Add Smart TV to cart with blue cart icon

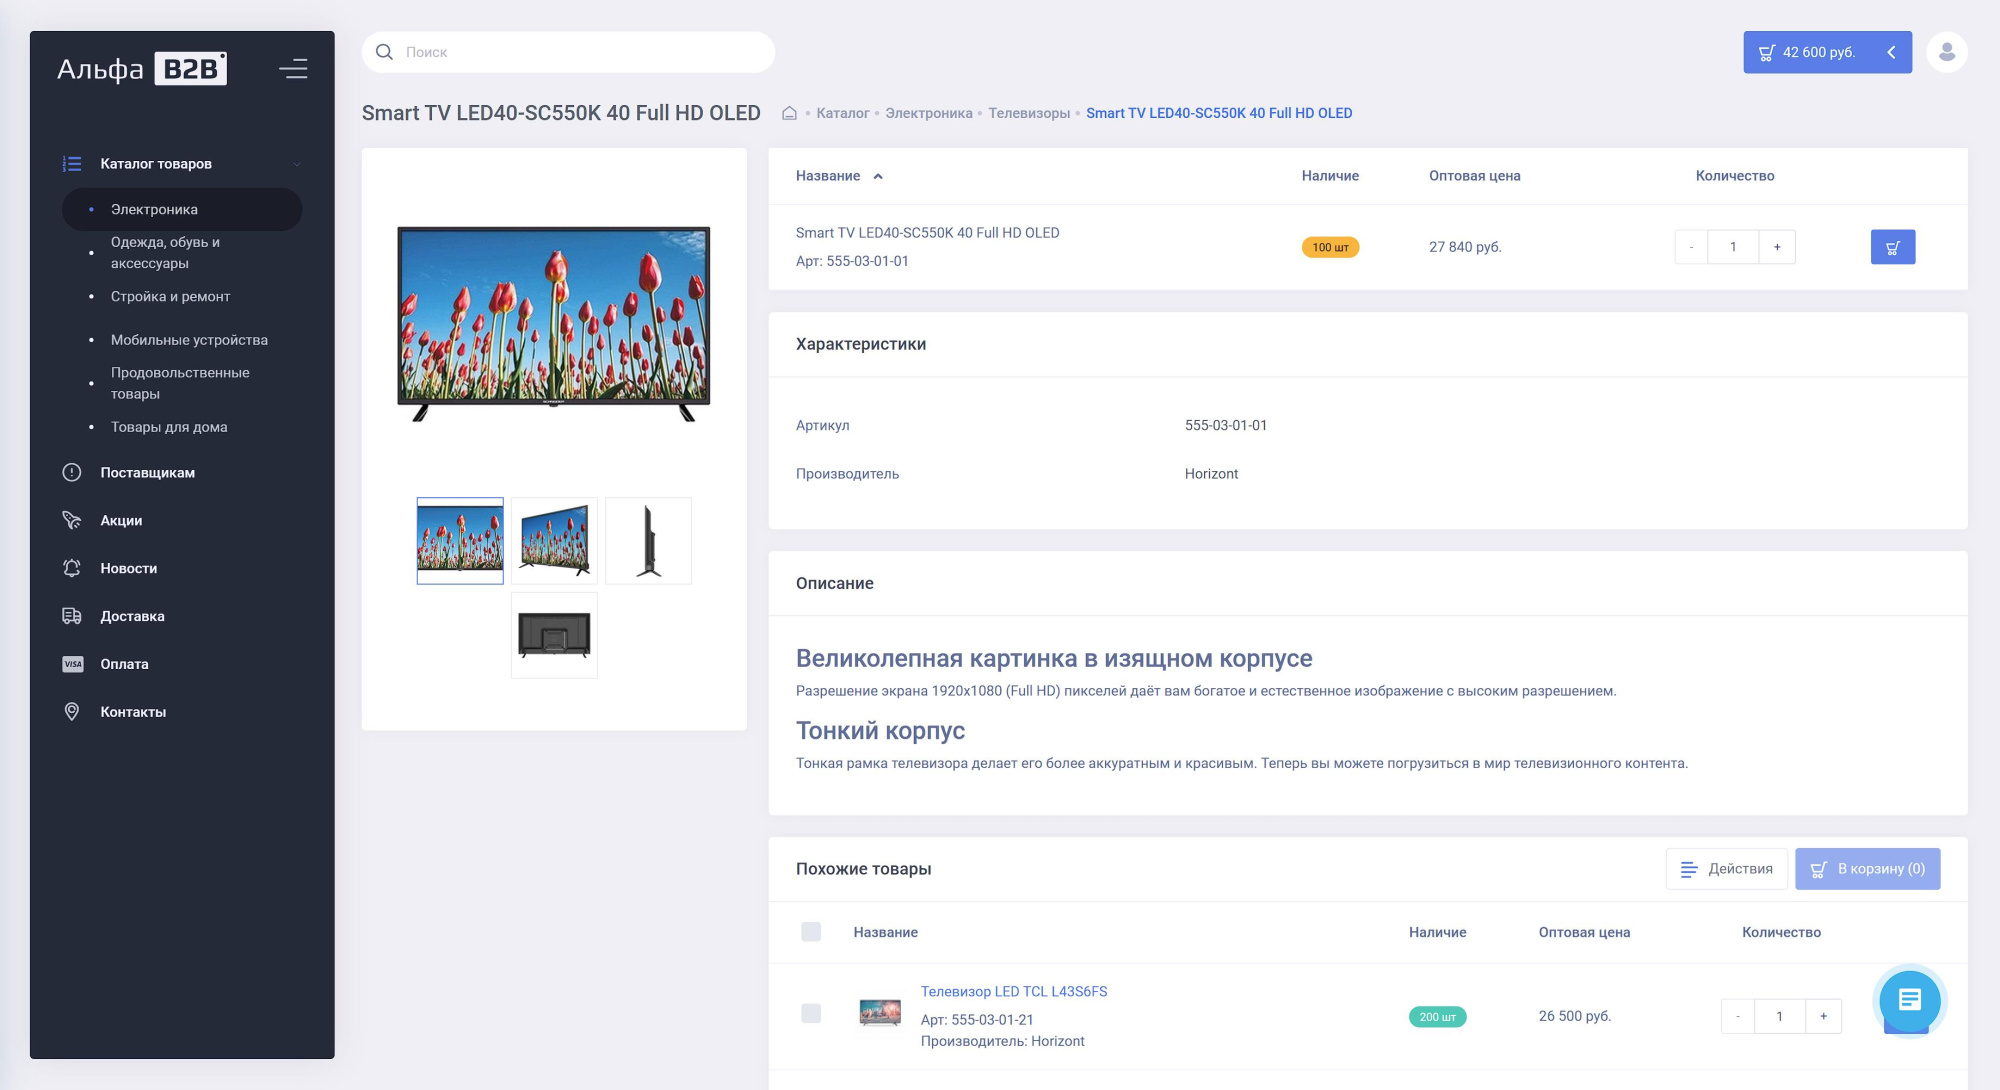[1892, 247]
